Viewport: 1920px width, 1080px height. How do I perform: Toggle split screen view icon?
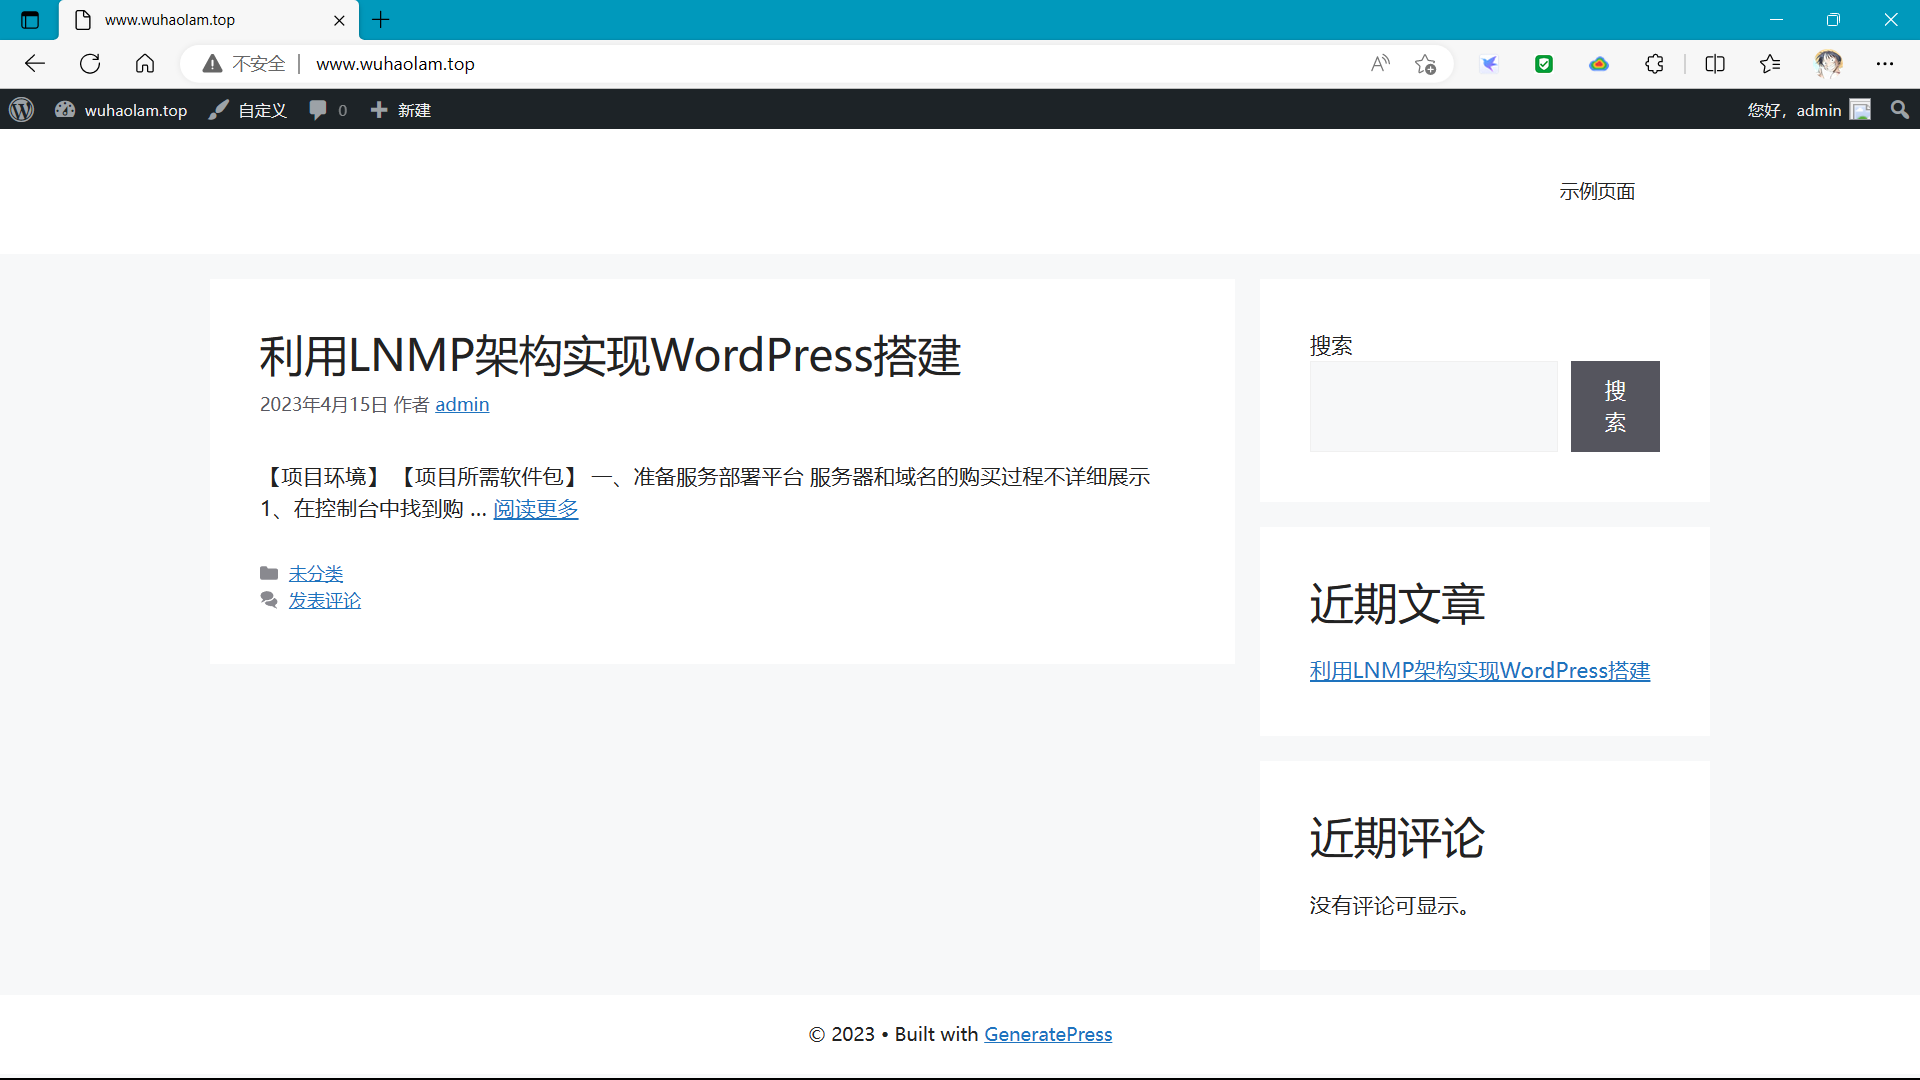coord(1714,64)
